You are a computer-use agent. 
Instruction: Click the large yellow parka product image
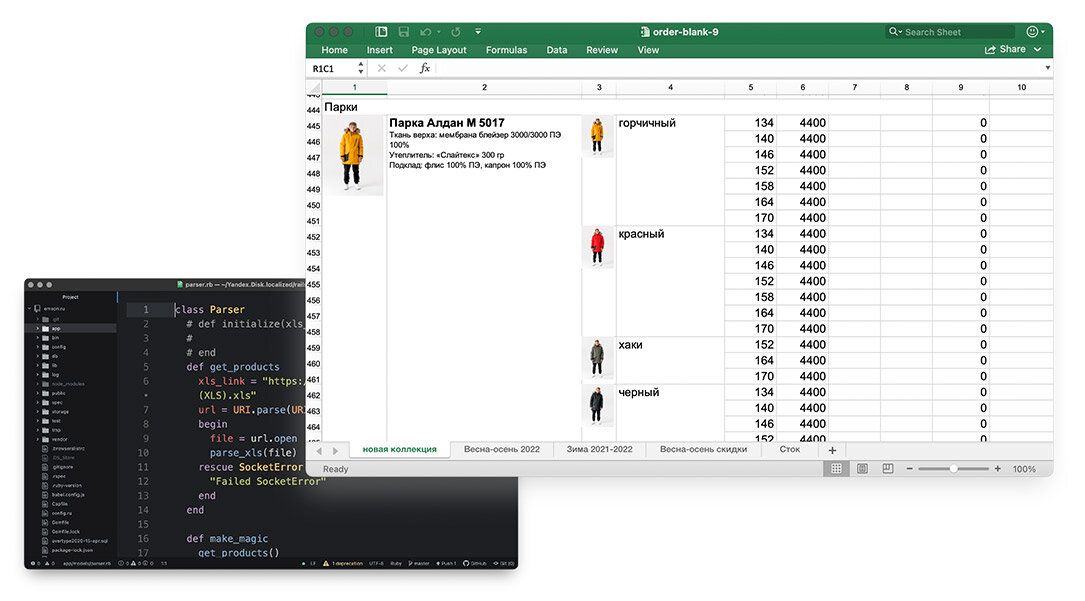point(353,156)
